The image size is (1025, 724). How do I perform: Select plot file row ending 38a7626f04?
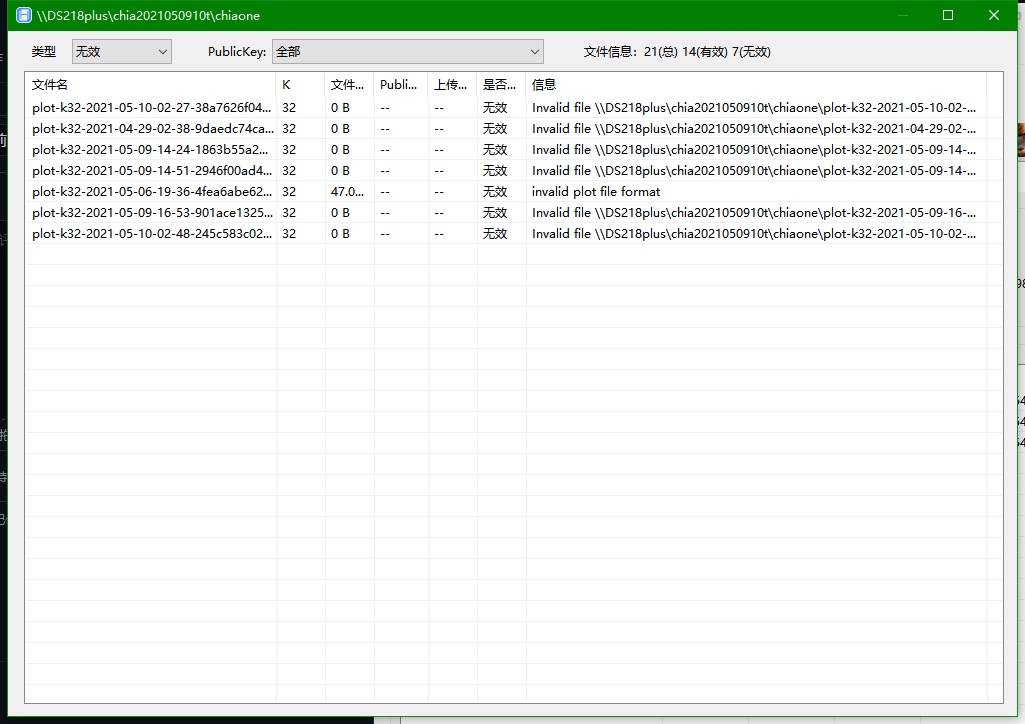click(x=150, y=106)
